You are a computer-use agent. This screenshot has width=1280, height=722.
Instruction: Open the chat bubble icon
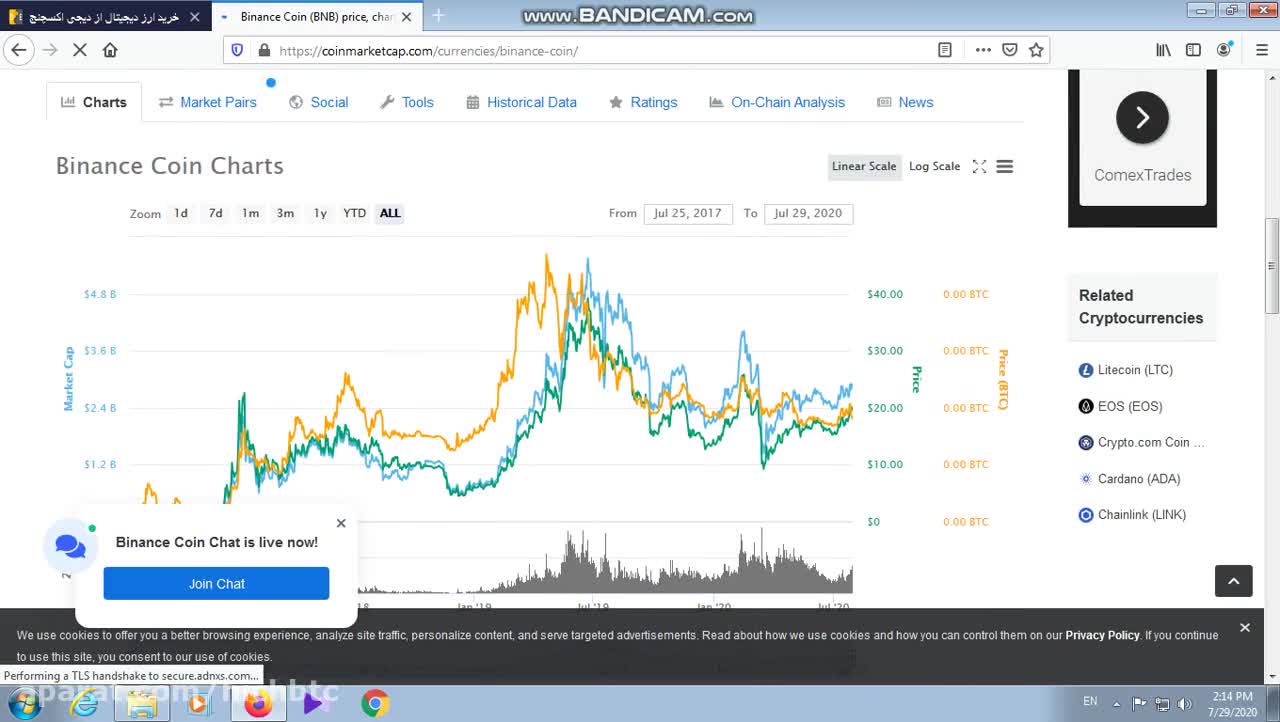coord(70,546)
